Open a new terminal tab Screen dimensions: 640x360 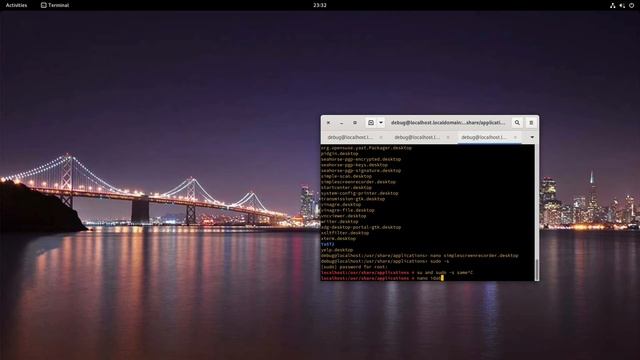[x=371, y=122]
